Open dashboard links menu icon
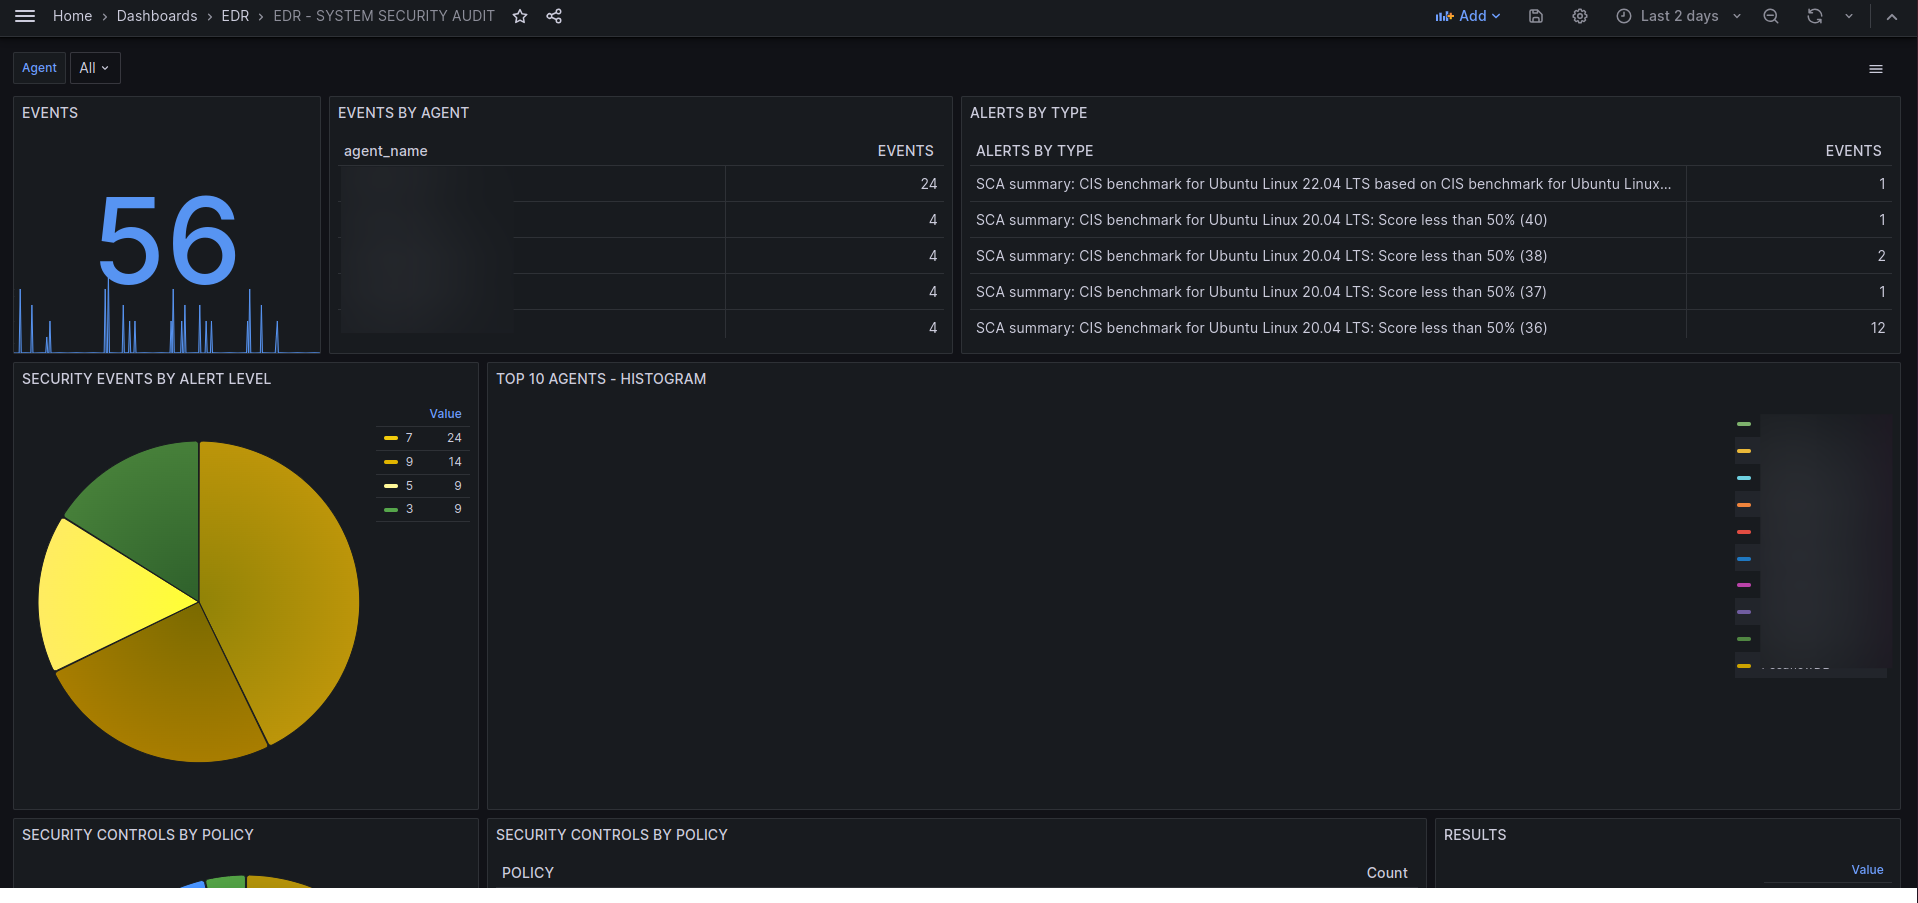1918x903 pixels. (1876, 69)
